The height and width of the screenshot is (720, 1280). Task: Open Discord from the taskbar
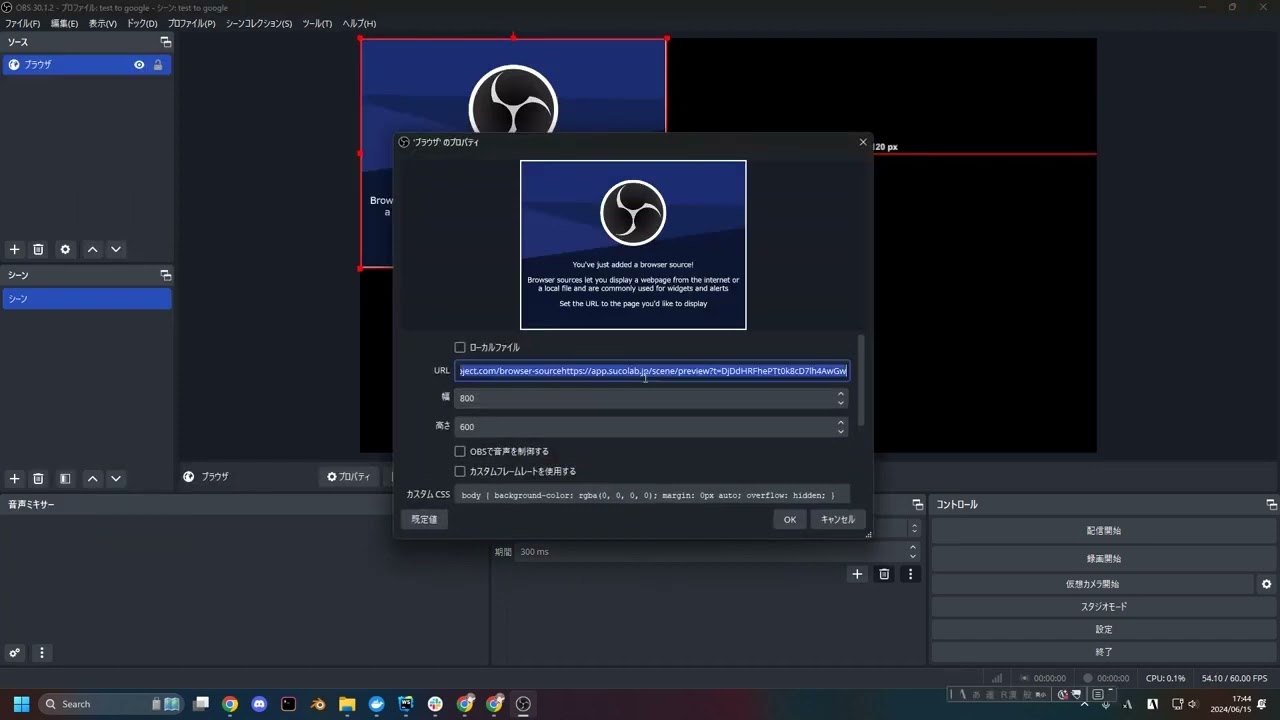click(x=259, y=704)
